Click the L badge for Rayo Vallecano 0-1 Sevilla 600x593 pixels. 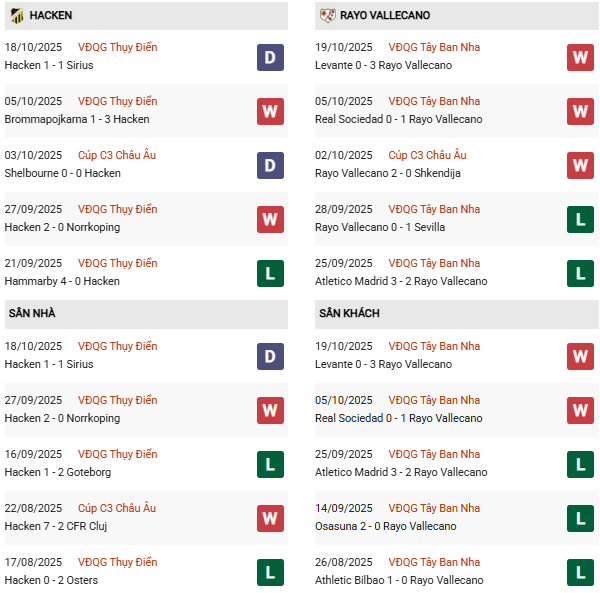click(x=580, y=218)
